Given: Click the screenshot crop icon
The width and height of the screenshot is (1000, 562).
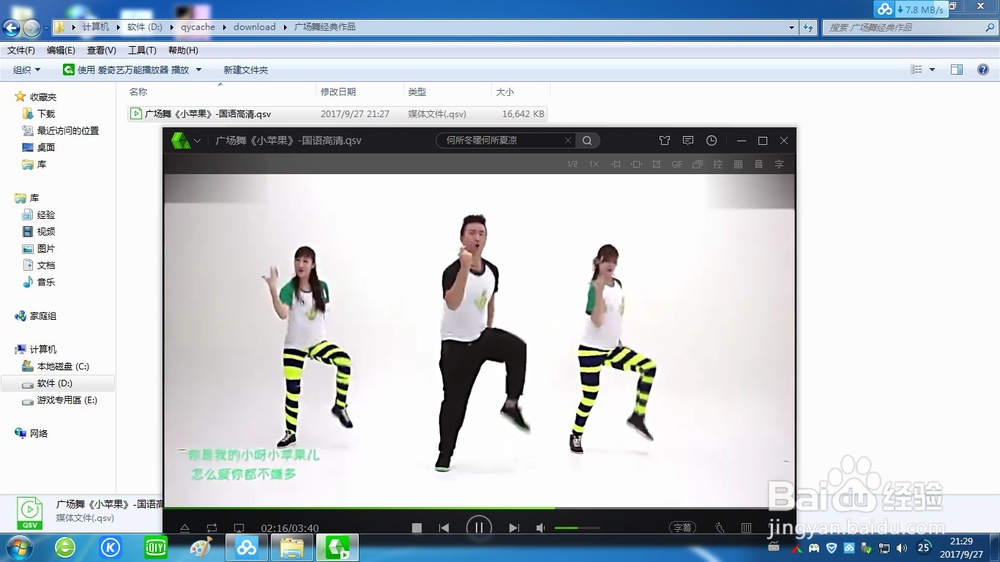Looking at the screenshot, I should 656,165.
